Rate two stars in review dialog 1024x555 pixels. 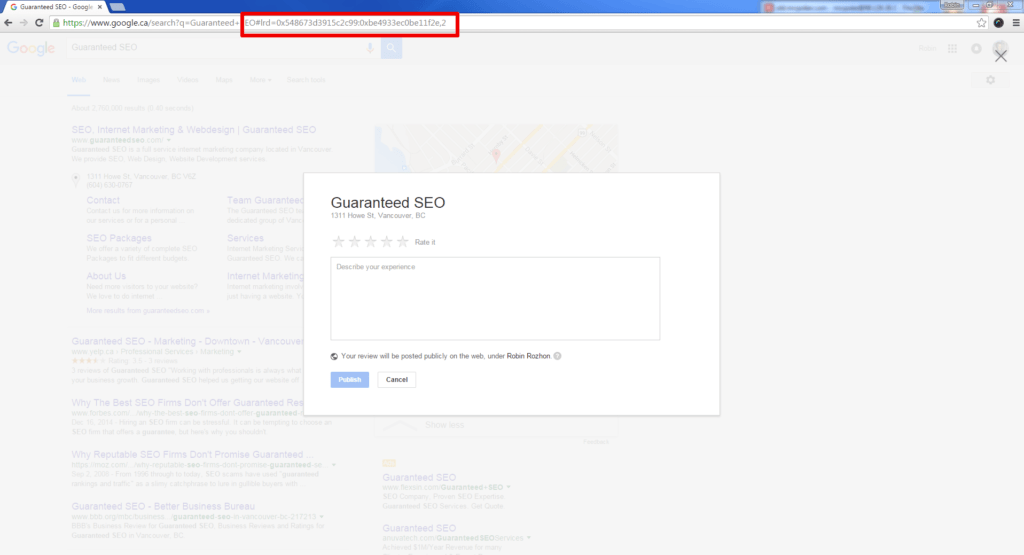click(355, 242)
